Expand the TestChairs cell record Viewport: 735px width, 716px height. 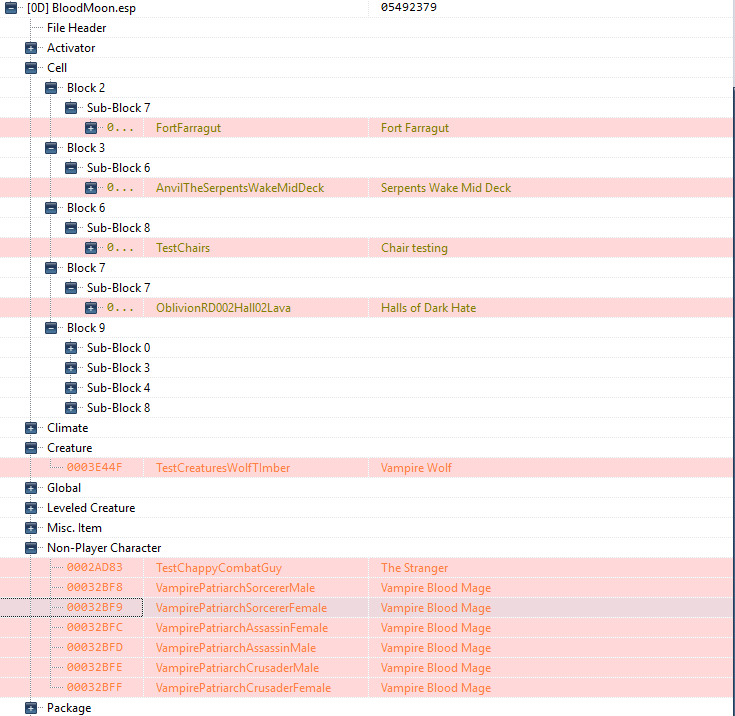(91, 248)
